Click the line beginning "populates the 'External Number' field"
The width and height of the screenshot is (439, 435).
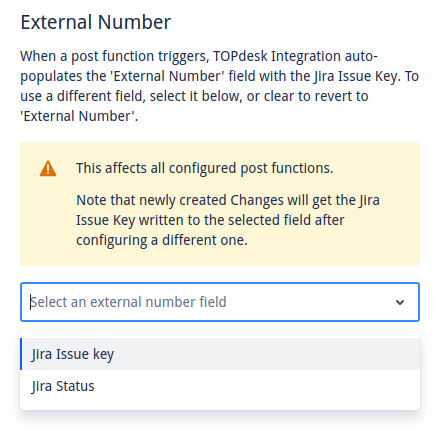click(x=220, y=76)
